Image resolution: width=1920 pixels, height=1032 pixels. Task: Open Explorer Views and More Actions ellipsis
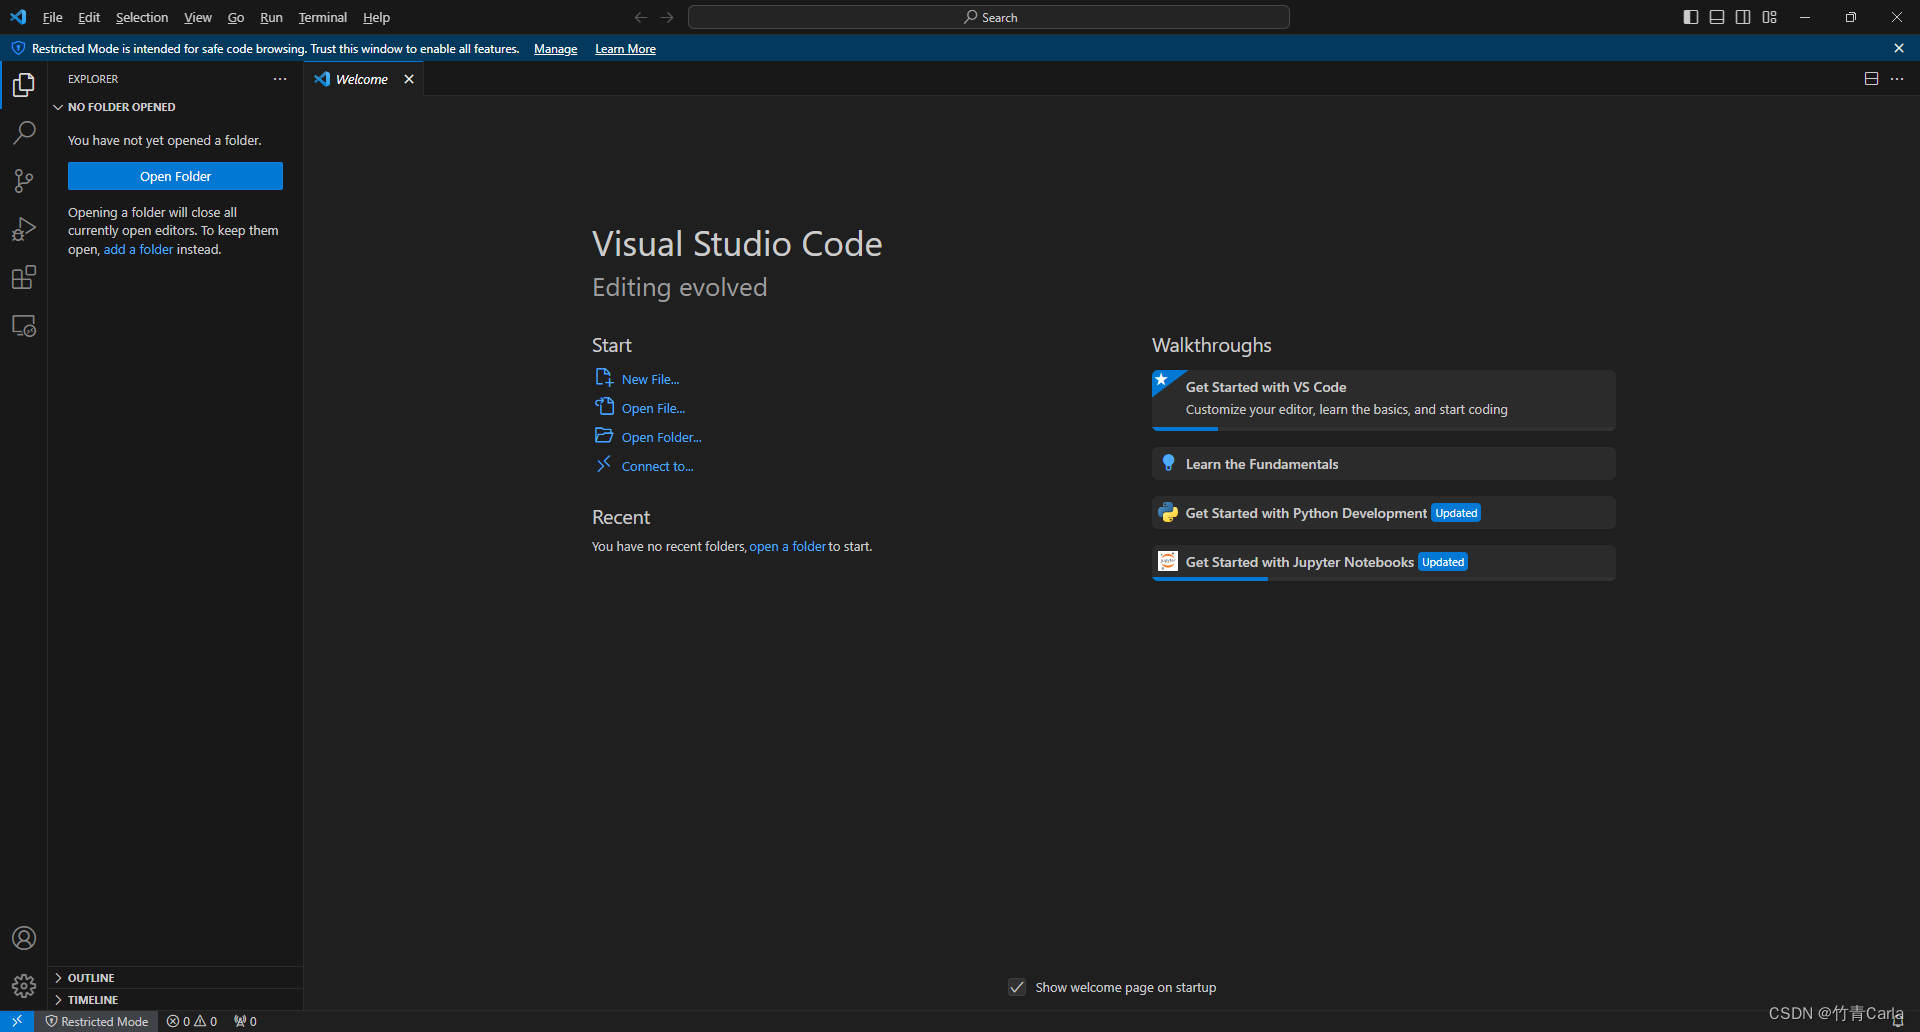tap(280, 79)
